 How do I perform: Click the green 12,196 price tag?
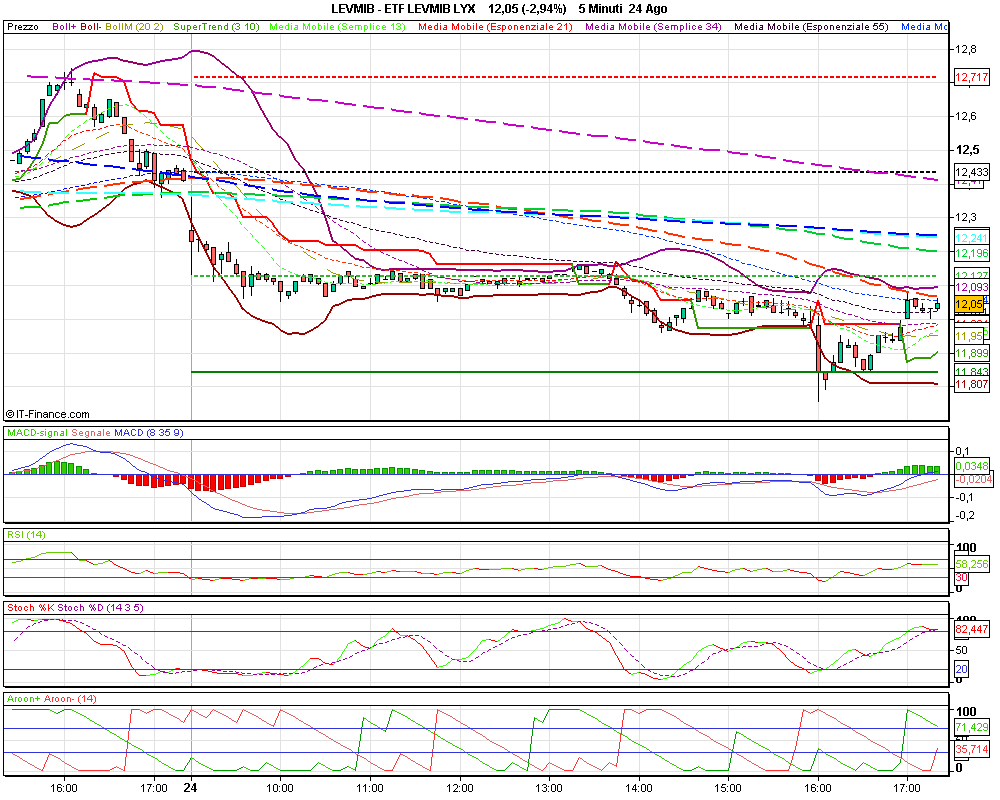972,253
